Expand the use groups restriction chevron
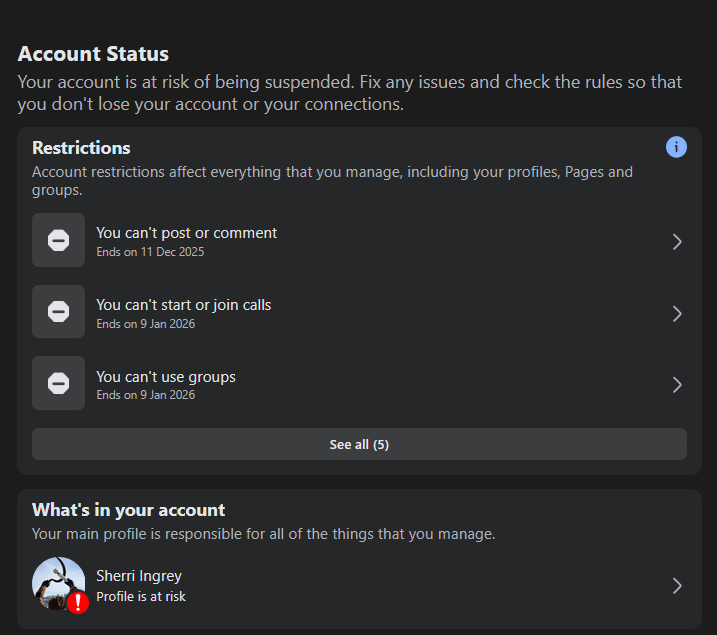The image size is (717, 635). 677,384
